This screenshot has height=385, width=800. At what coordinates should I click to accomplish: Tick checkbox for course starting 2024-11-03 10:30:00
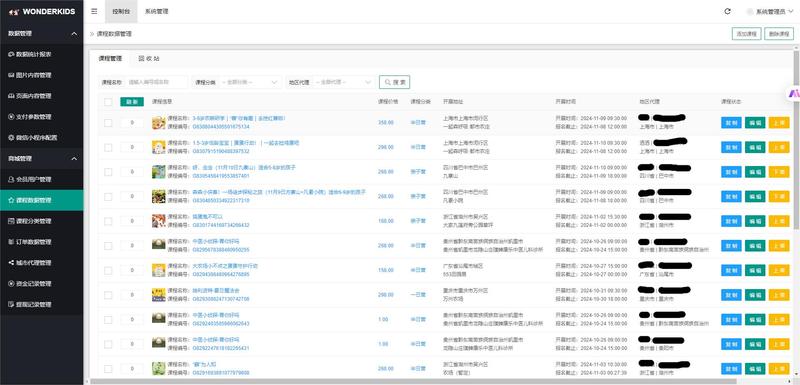click(x=108, y=369)
